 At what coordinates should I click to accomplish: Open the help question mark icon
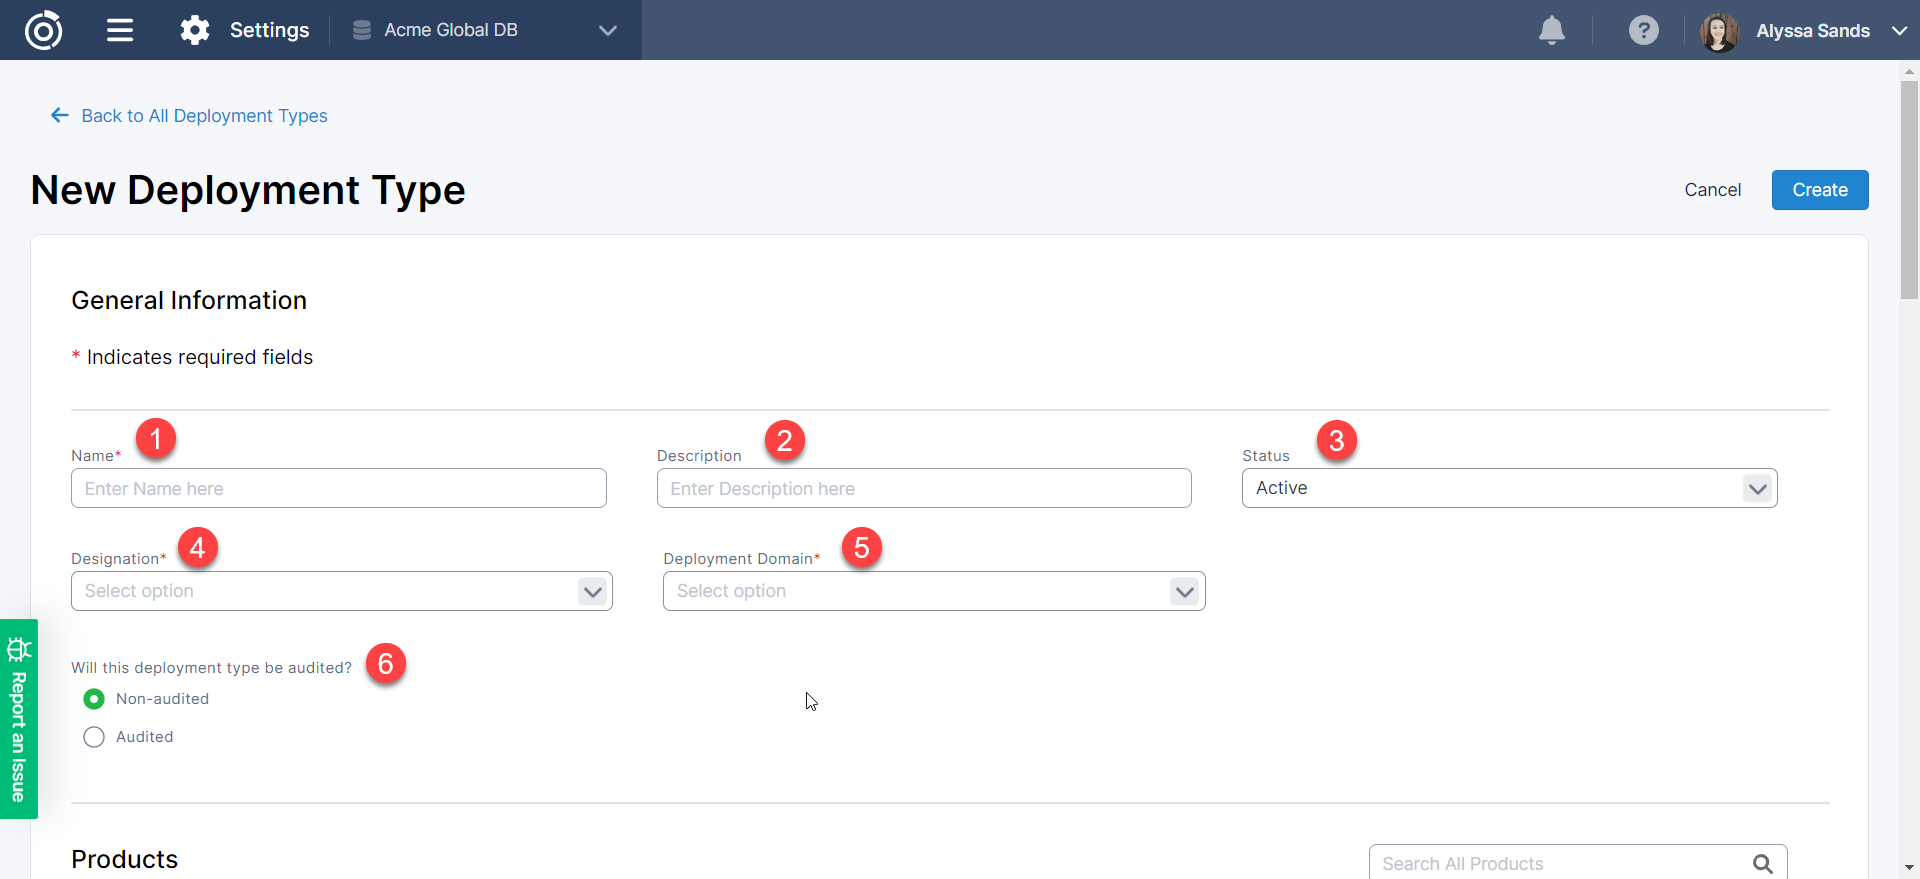1643,30
